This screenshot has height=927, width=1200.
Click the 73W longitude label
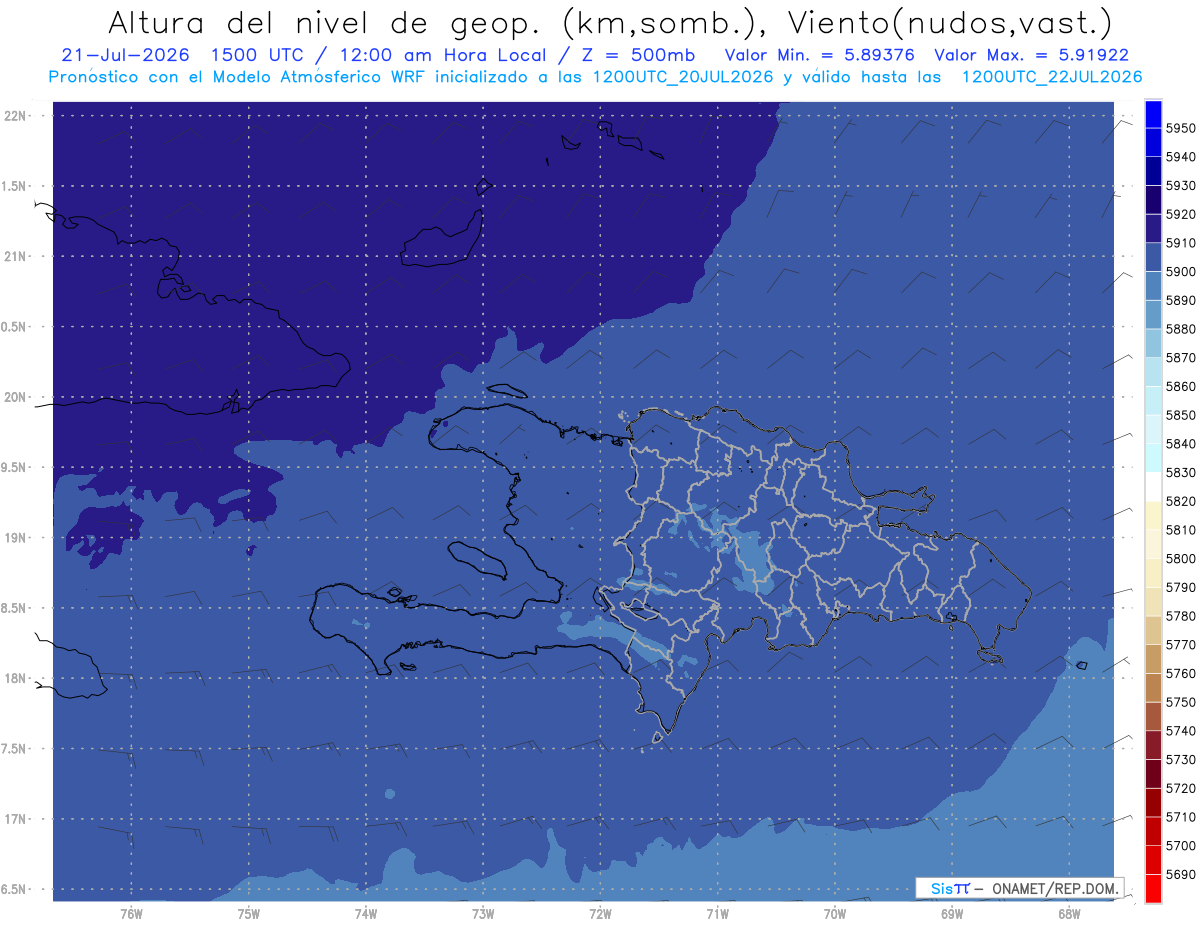483,913
